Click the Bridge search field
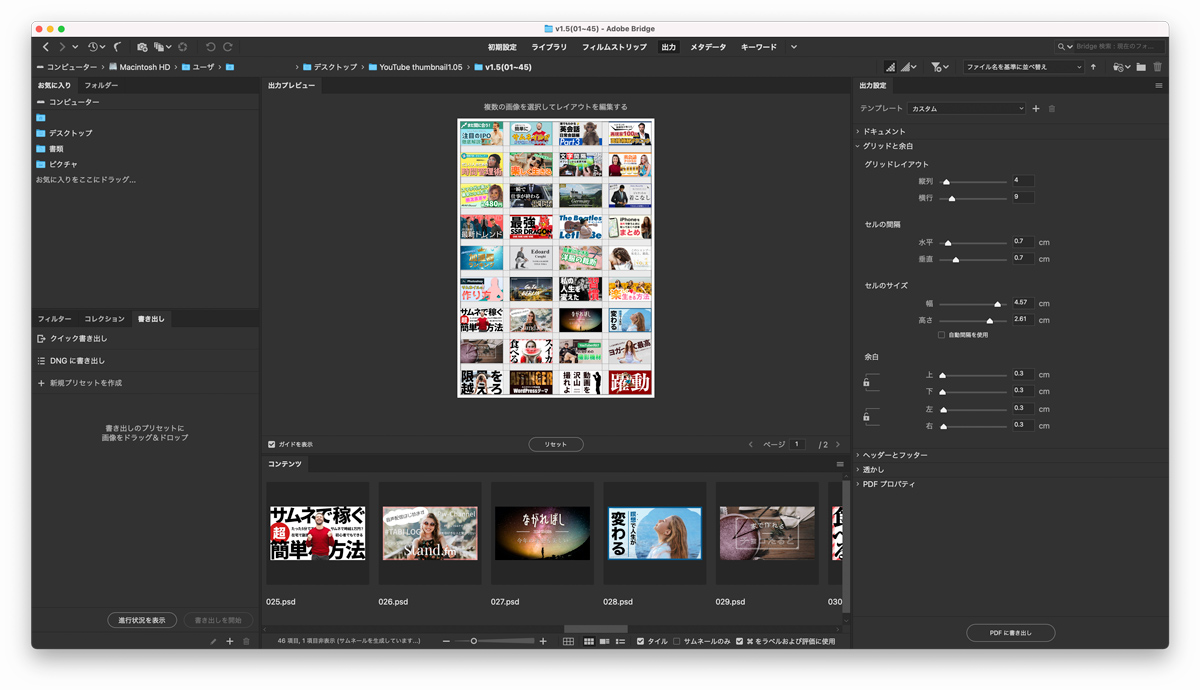 coord(1118,47)
